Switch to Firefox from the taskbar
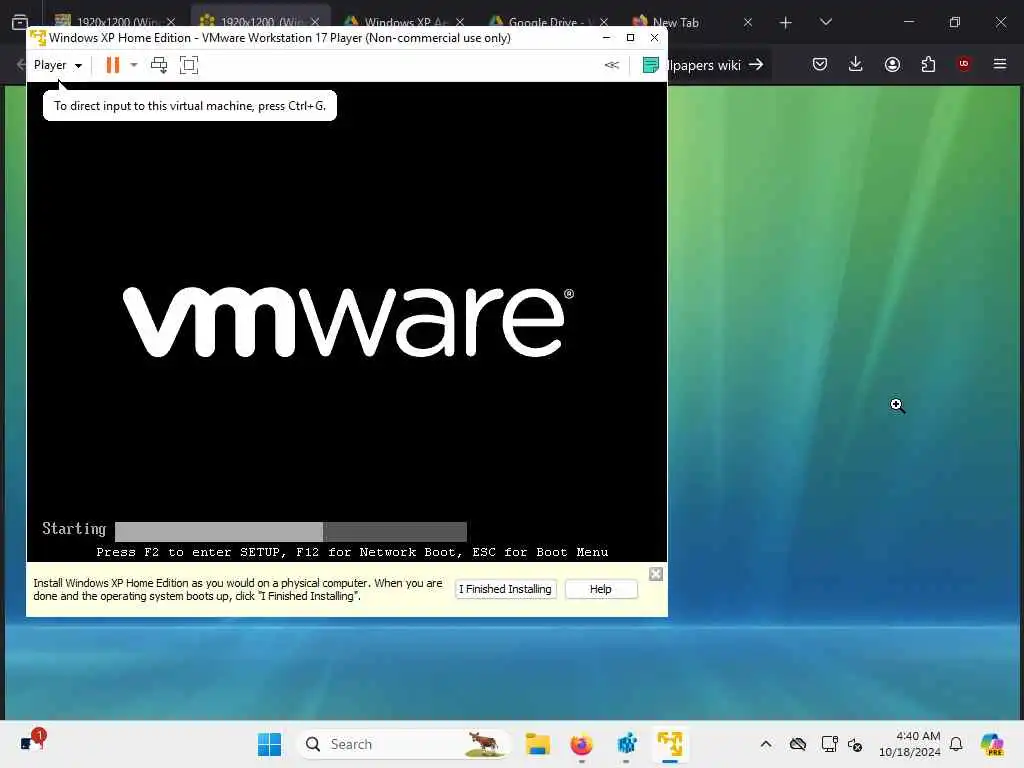 coord(581,744)
